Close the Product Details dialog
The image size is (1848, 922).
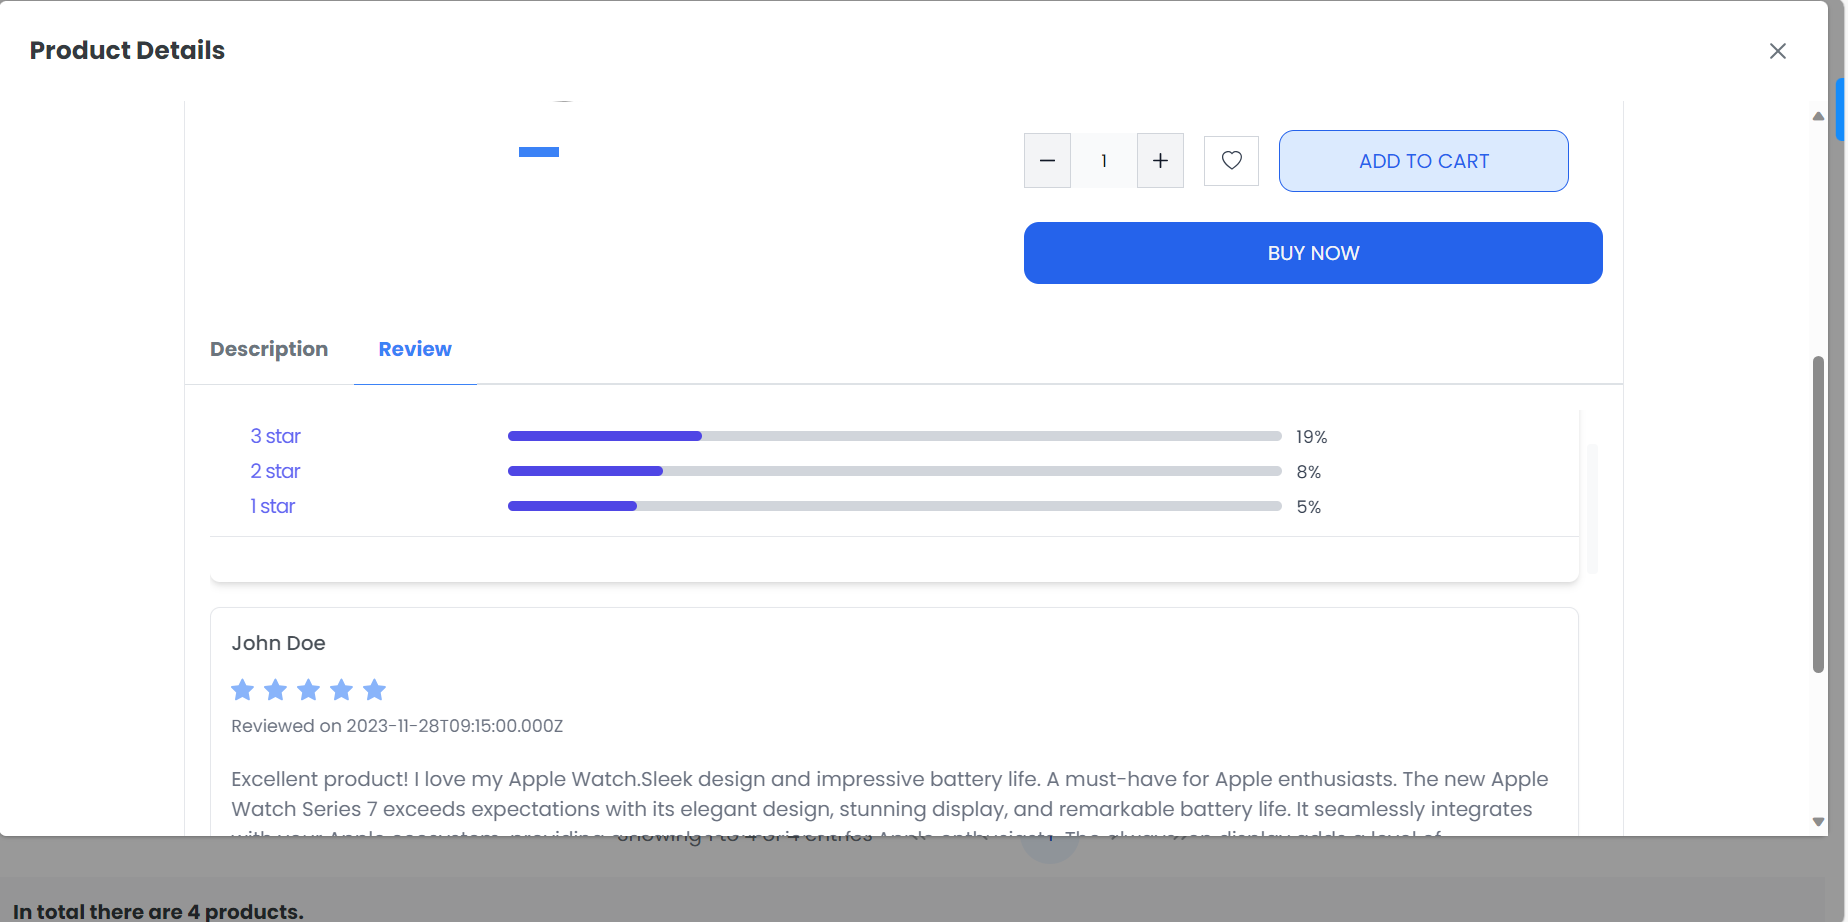pos(1777,51)
